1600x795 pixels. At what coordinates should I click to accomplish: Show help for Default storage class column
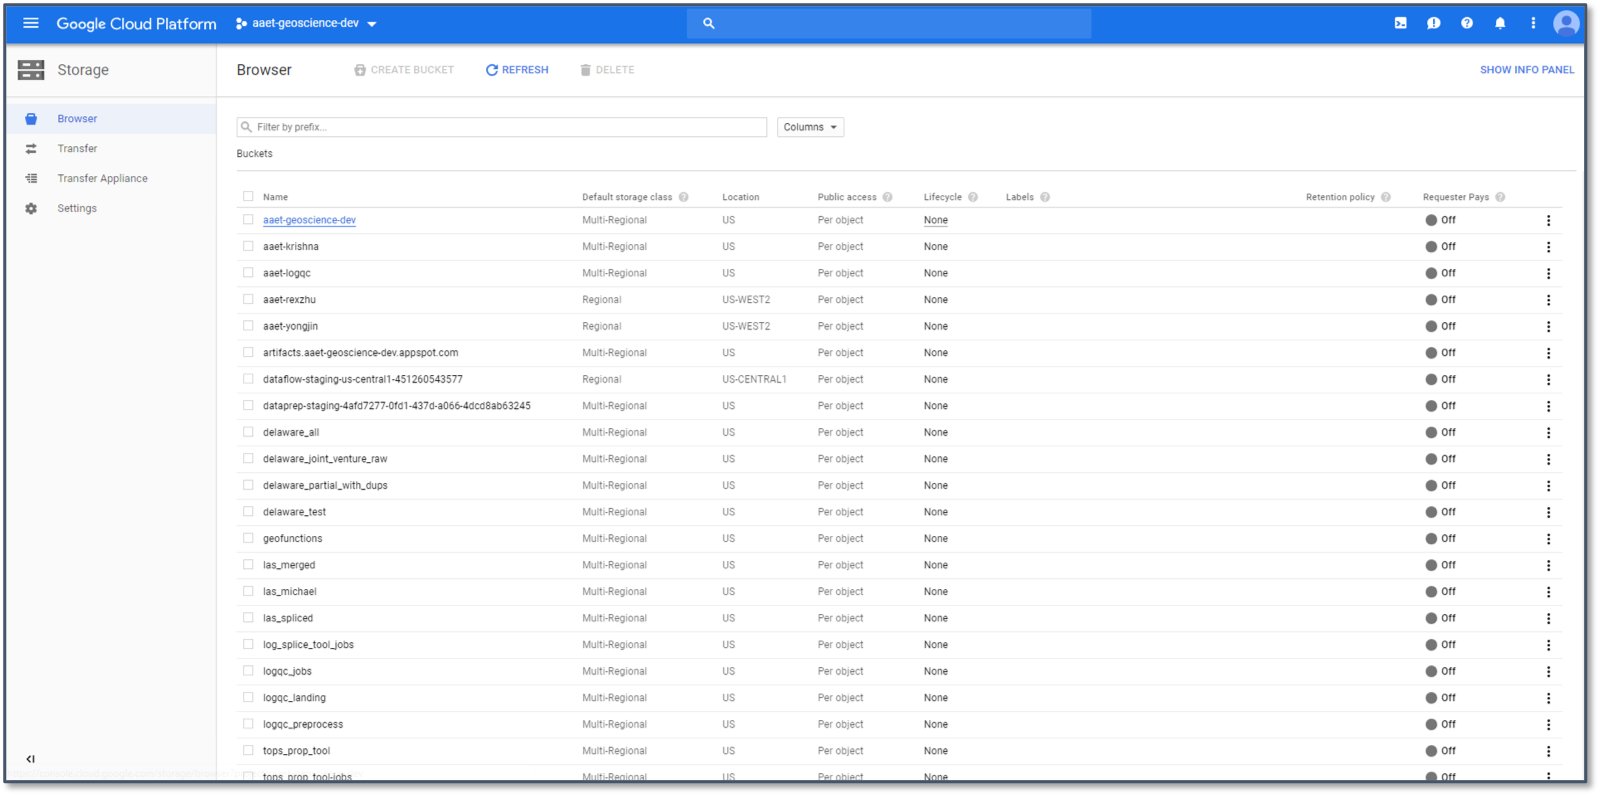[684, 197]
